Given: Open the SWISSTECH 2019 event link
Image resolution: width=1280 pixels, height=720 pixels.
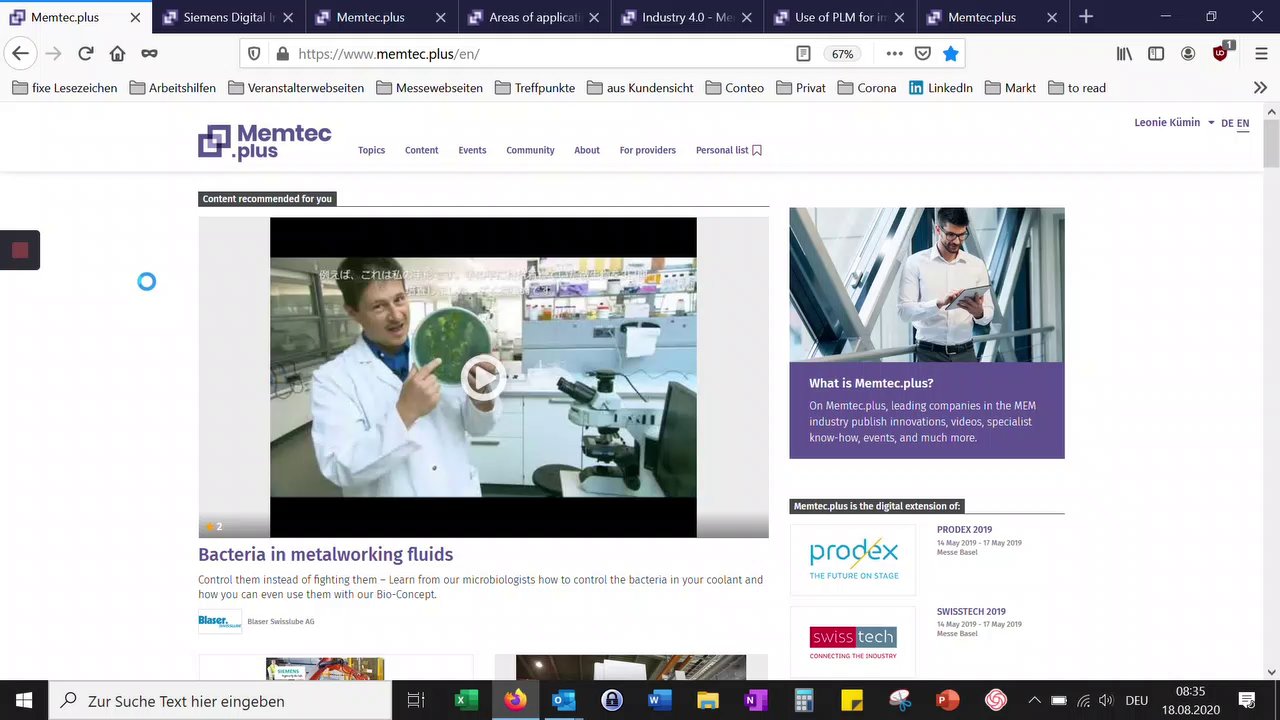Looking at the screenshot, I should pyautogui.click(x=971, y=612).
